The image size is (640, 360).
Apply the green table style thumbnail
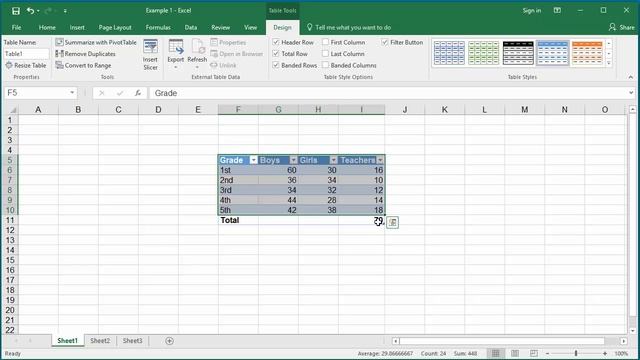484,53
